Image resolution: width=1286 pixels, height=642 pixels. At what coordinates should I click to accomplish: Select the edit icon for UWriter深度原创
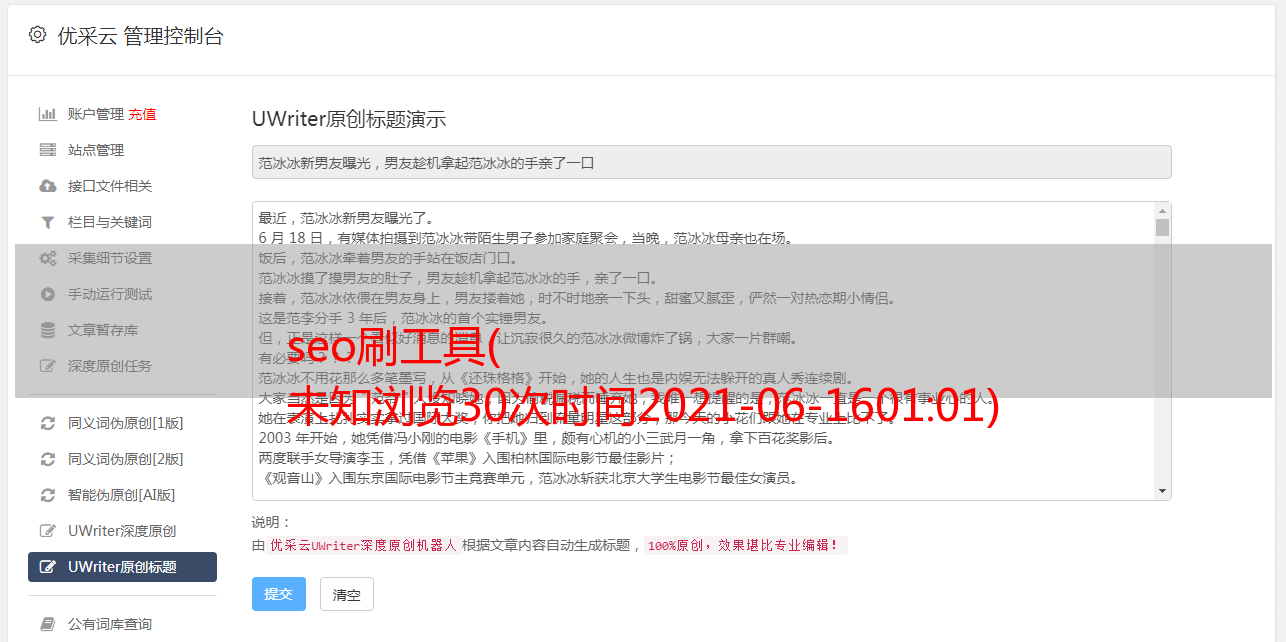[x=47, y=531]
